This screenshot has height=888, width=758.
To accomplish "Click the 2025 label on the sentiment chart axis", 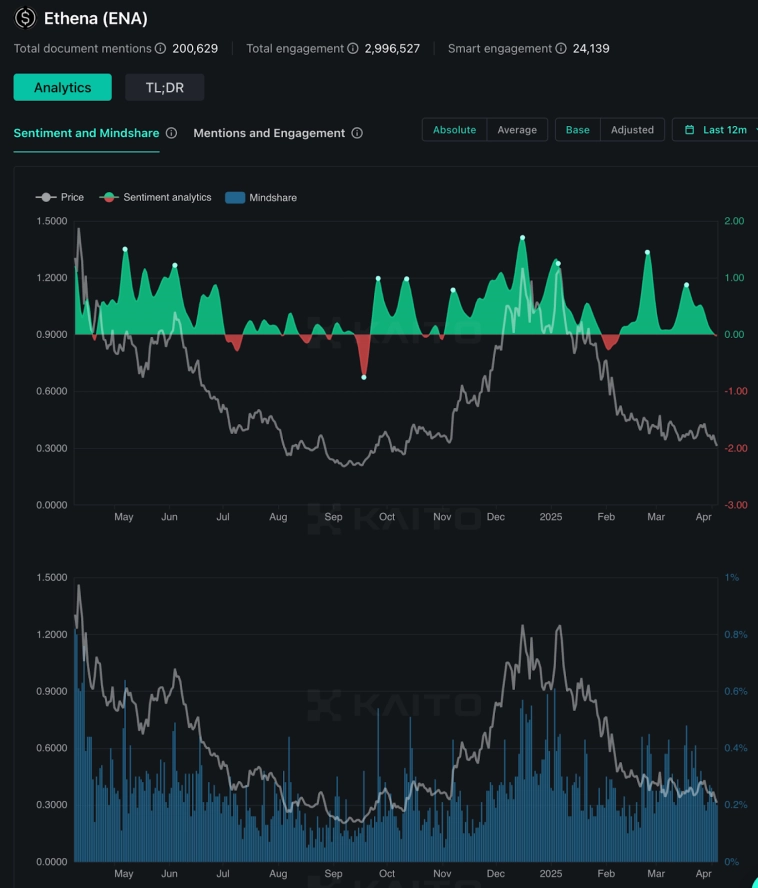I will pyautogui.click(x=551, y=516).
